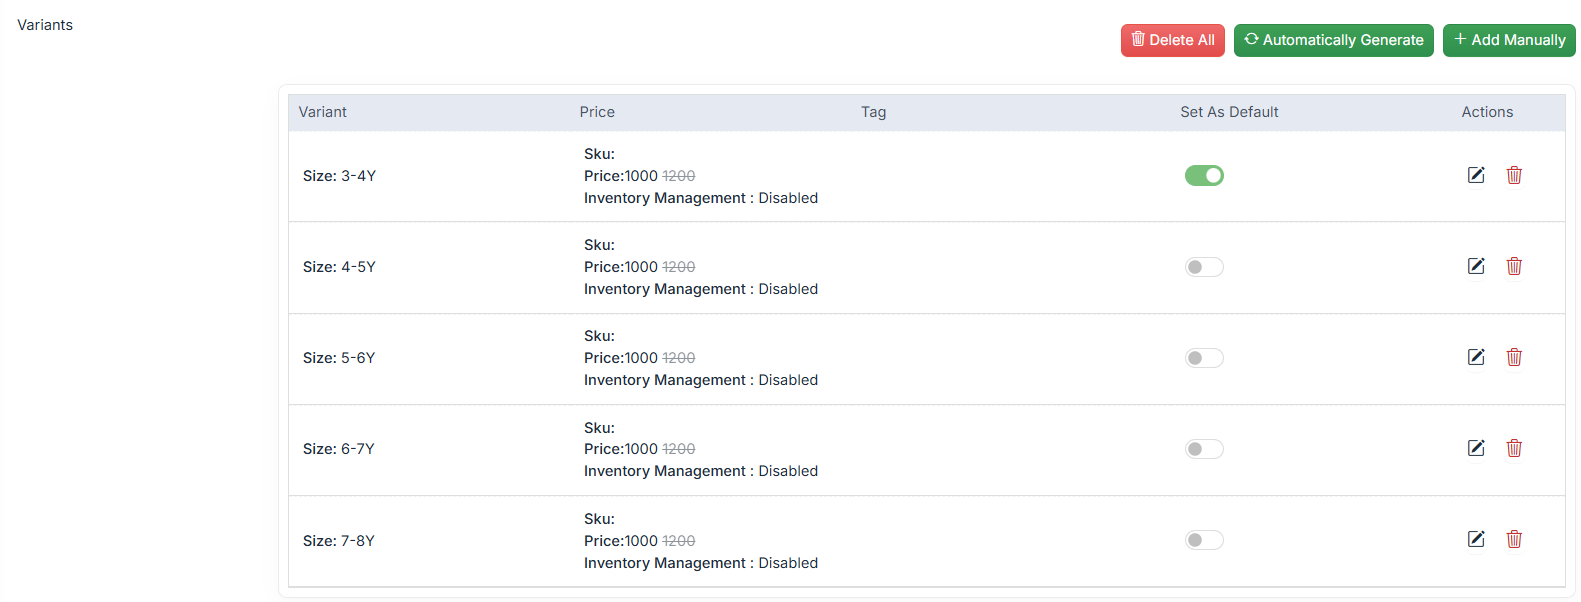Set Size 5-6Y as default variant

[1204, 358]
